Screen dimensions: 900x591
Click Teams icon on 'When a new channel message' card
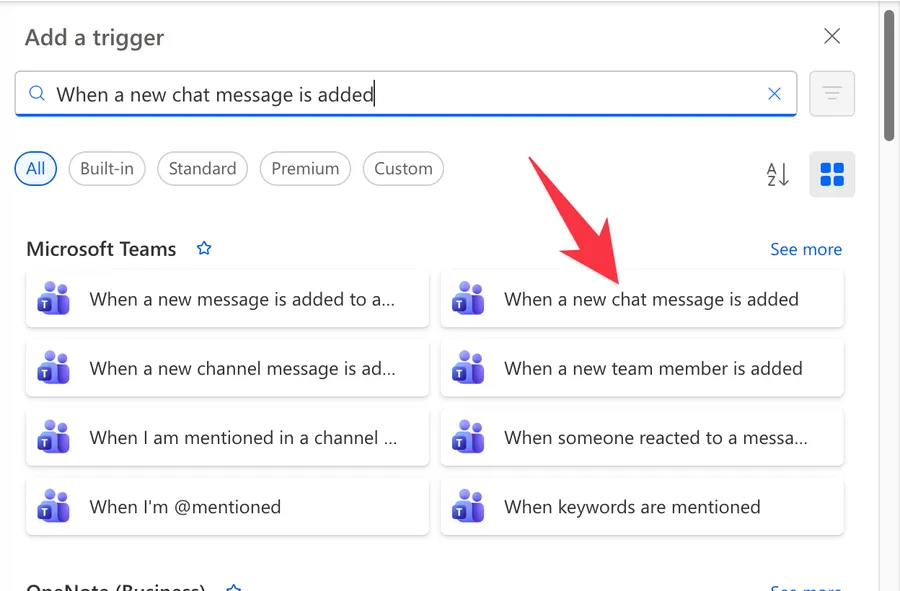click(53, 368)
